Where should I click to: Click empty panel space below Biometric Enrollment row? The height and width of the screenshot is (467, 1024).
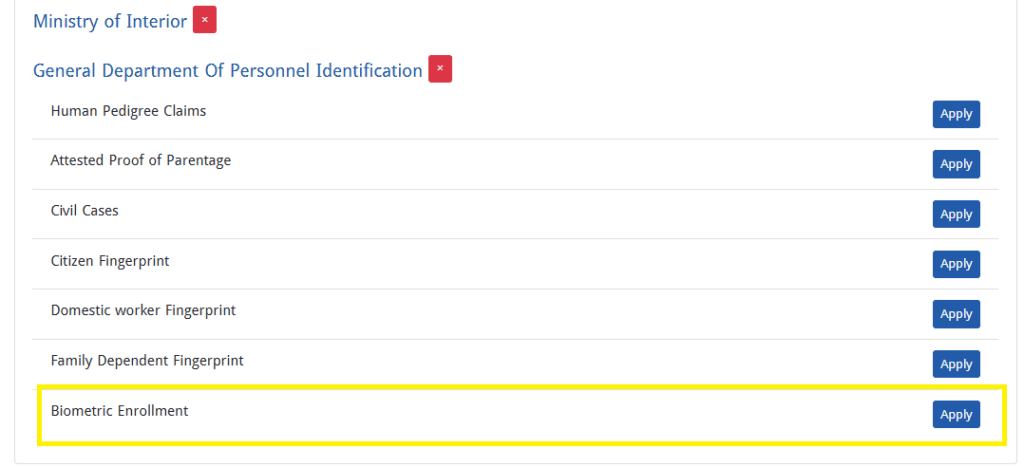tap(500, 455)
